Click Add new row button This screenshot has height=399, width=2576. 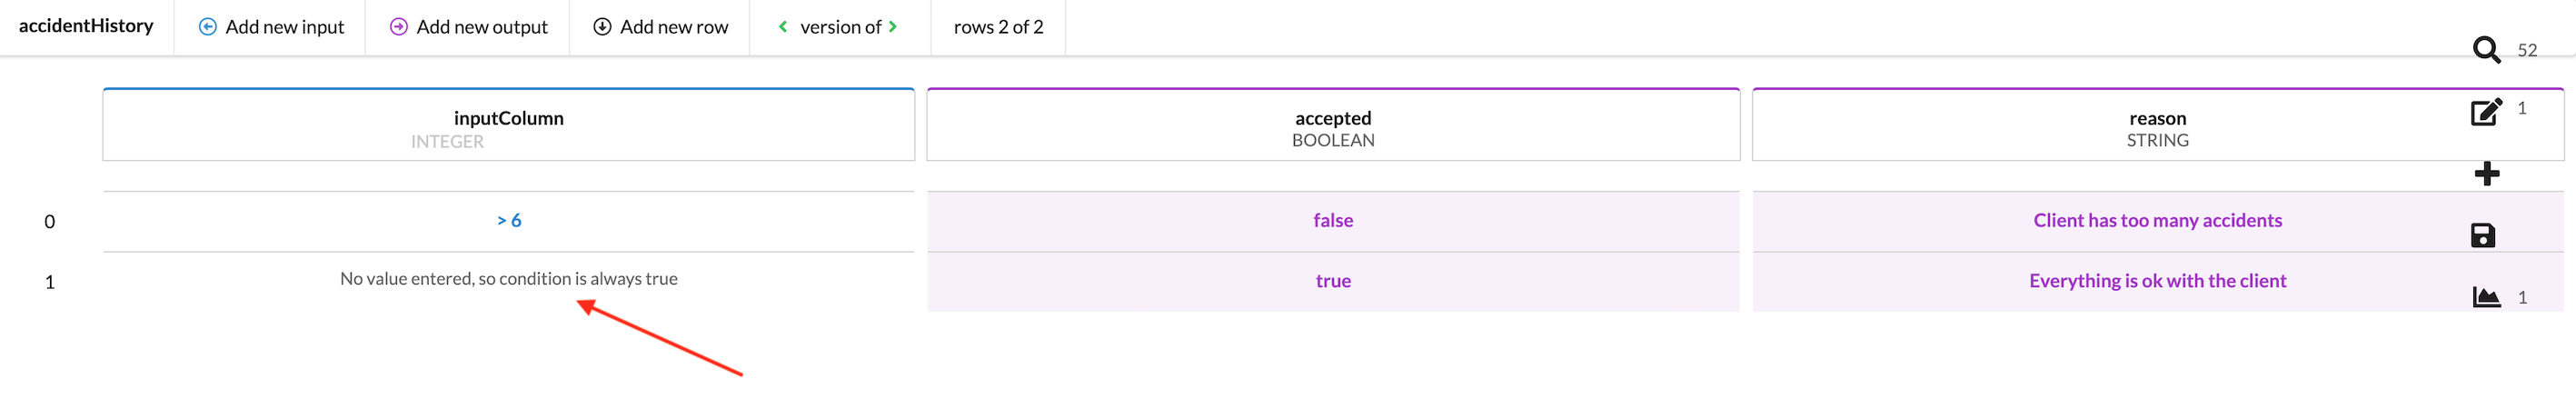click(660, 27)
